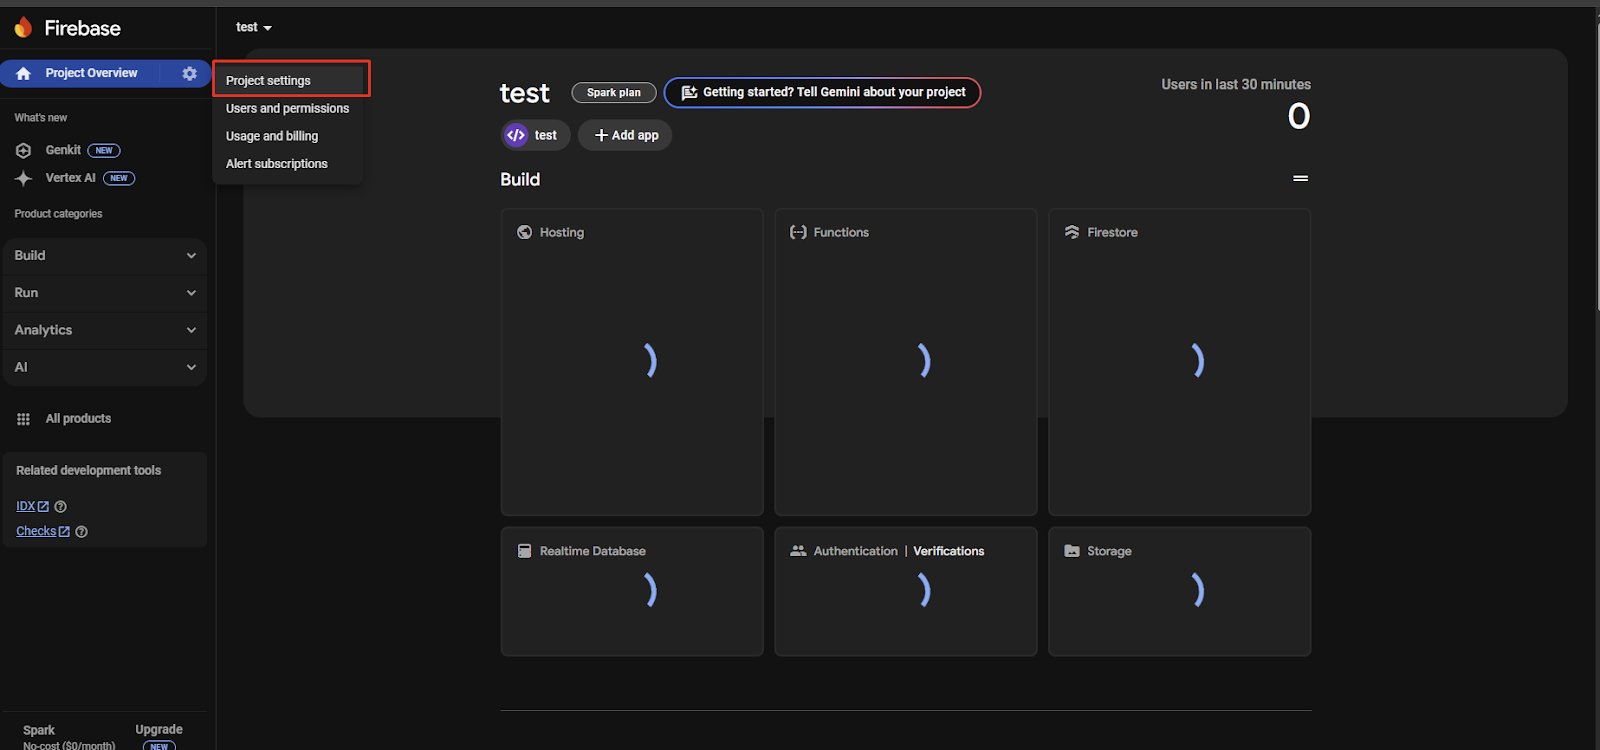The height and width of the screenshot is (750, 1600).
Task: Select Project settings from the menu
Action: click(288, 80)
